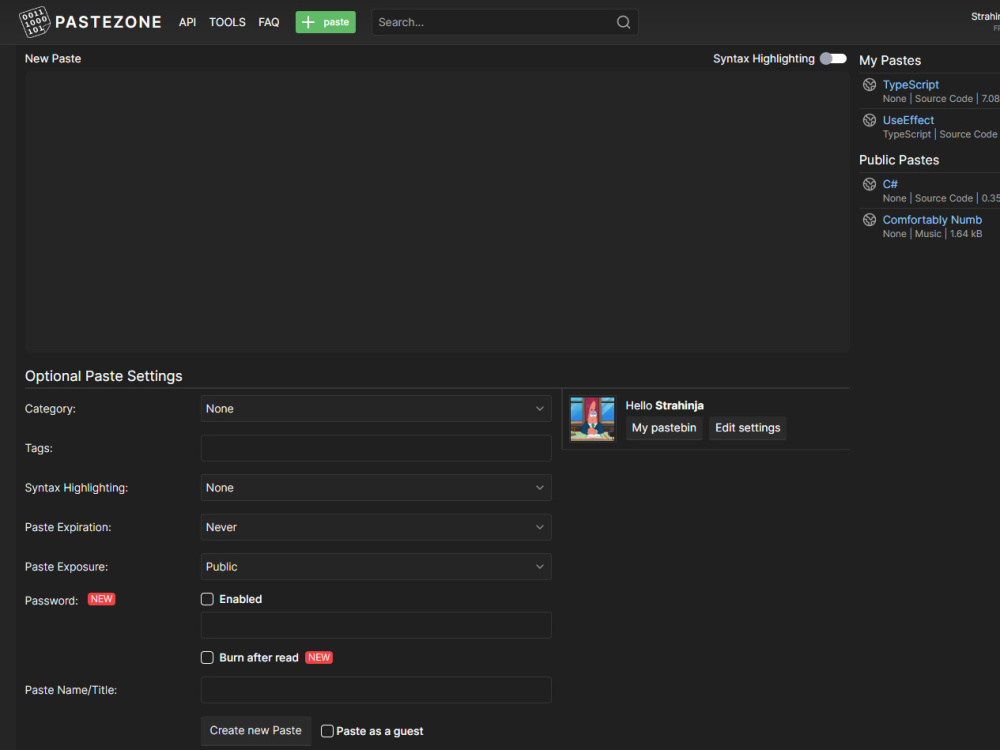Open the Syntax Highlighting dropdown set to None
Image resolution: width=1000 pixels, height=750 pixels.
click(x=376, y=488)
